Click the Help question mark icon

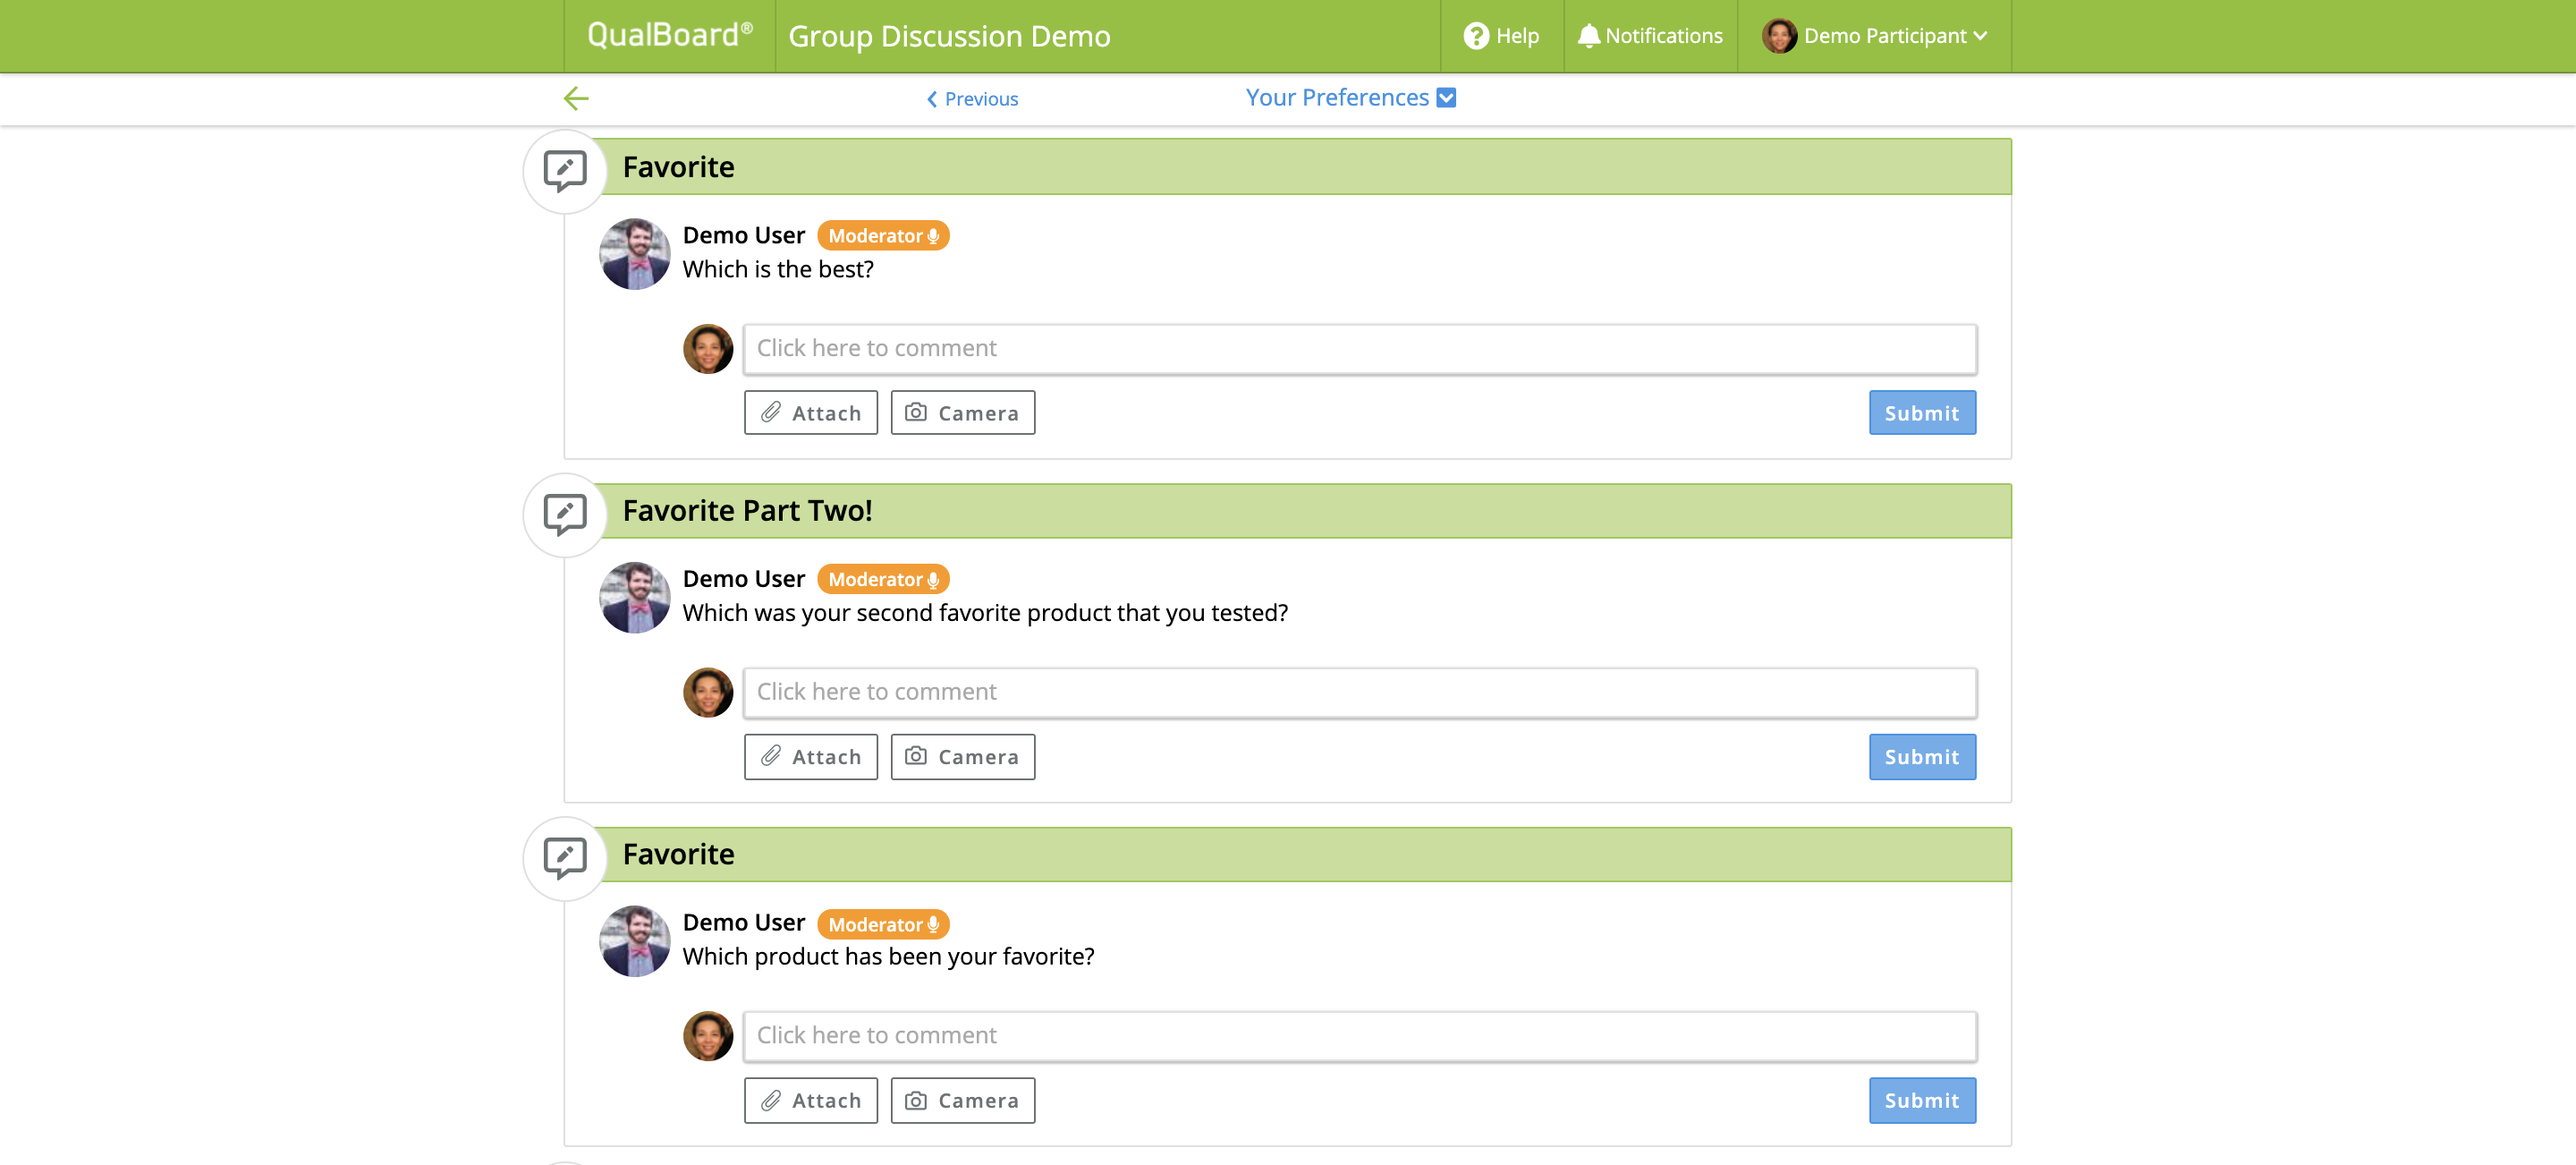1475,36
